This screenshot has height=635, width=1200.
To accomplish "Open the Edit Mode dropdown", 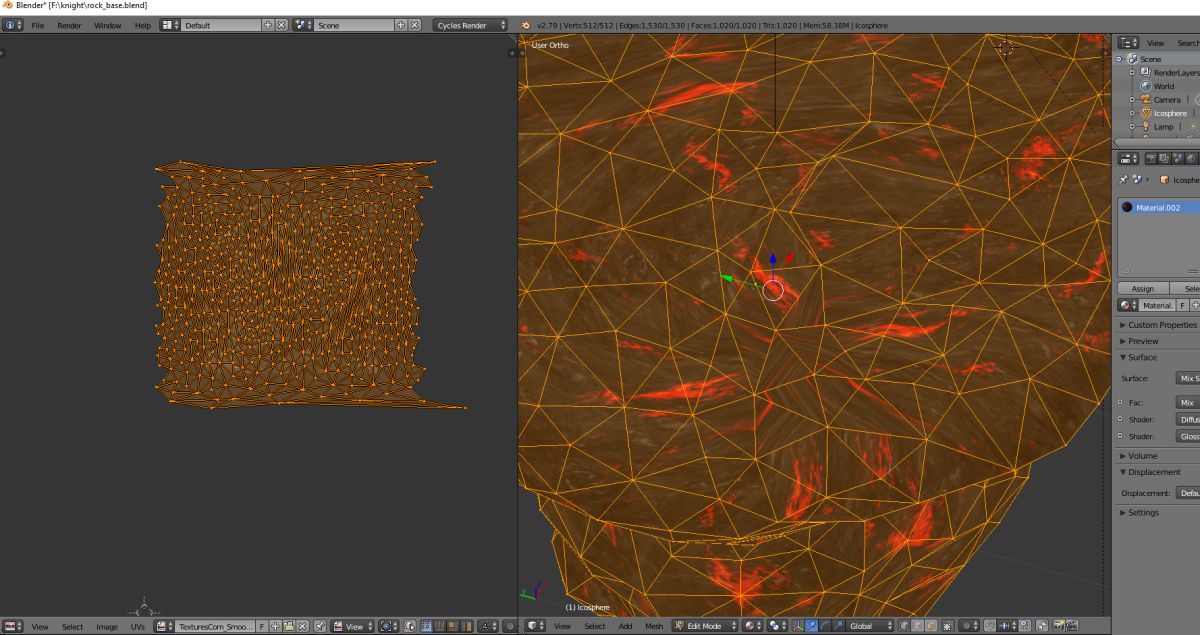I will (x=705, y=626).
